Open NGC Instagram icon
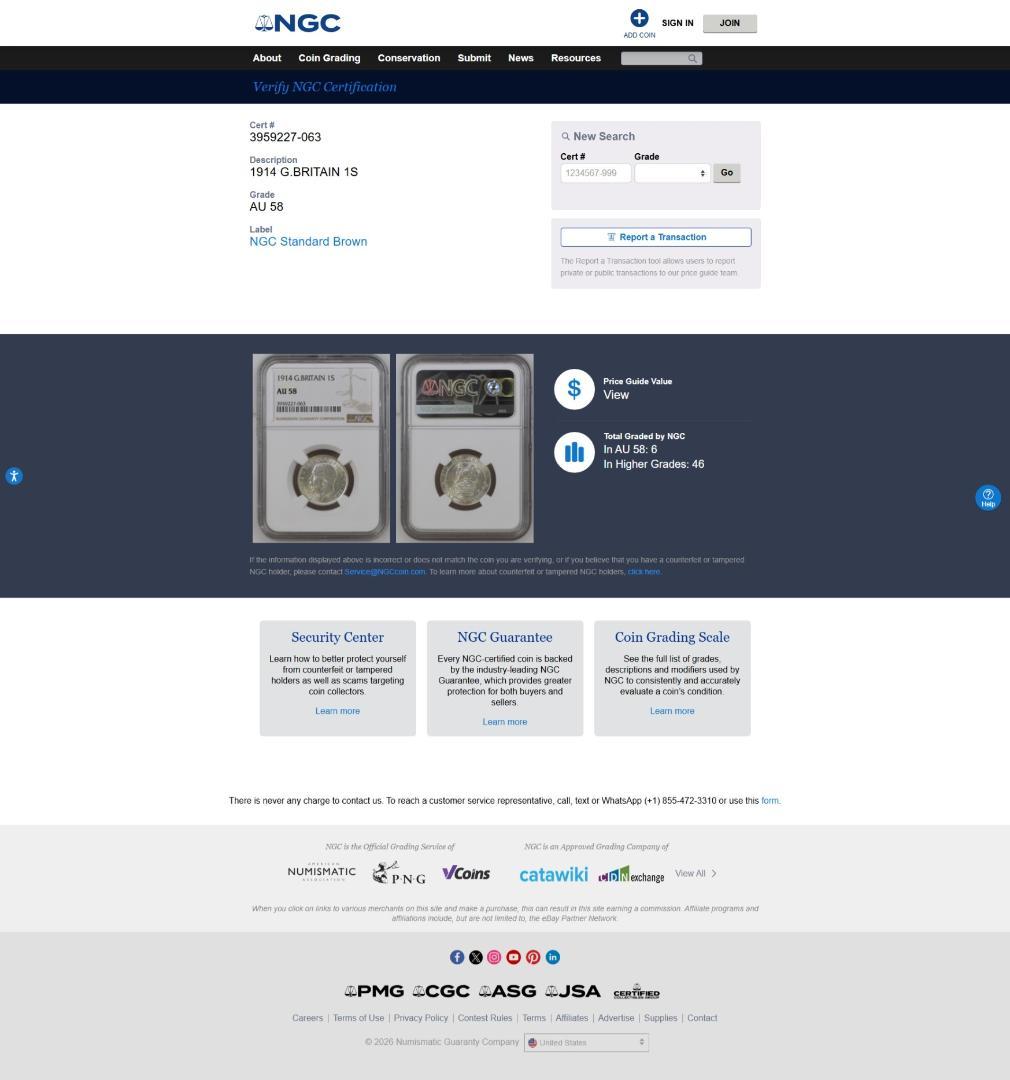This screenshot has height=1080, width=1010. pyautogui.click(x=495, y=957)
